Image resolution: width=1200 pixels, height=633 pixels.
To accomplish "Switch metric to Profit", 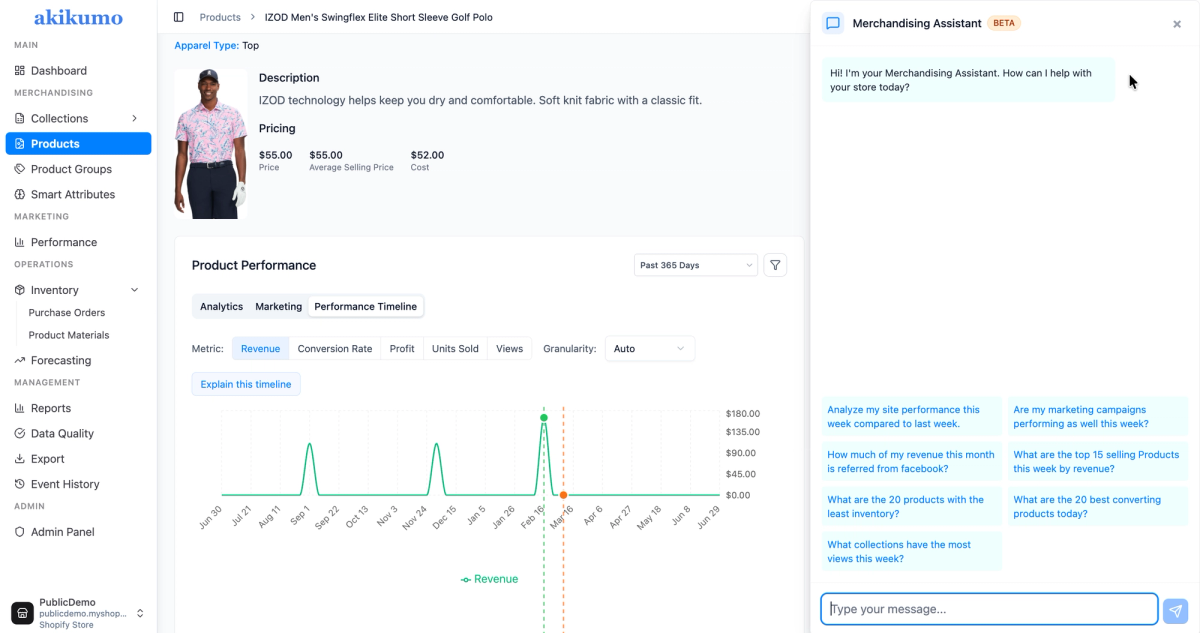I will (402, 349).
